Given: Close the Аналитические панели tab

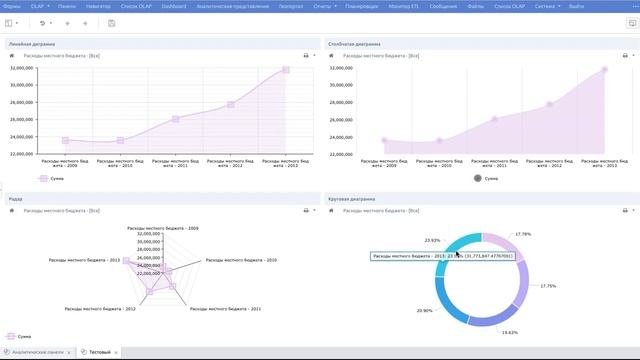Looking at the screenshot, I should 69,352.
